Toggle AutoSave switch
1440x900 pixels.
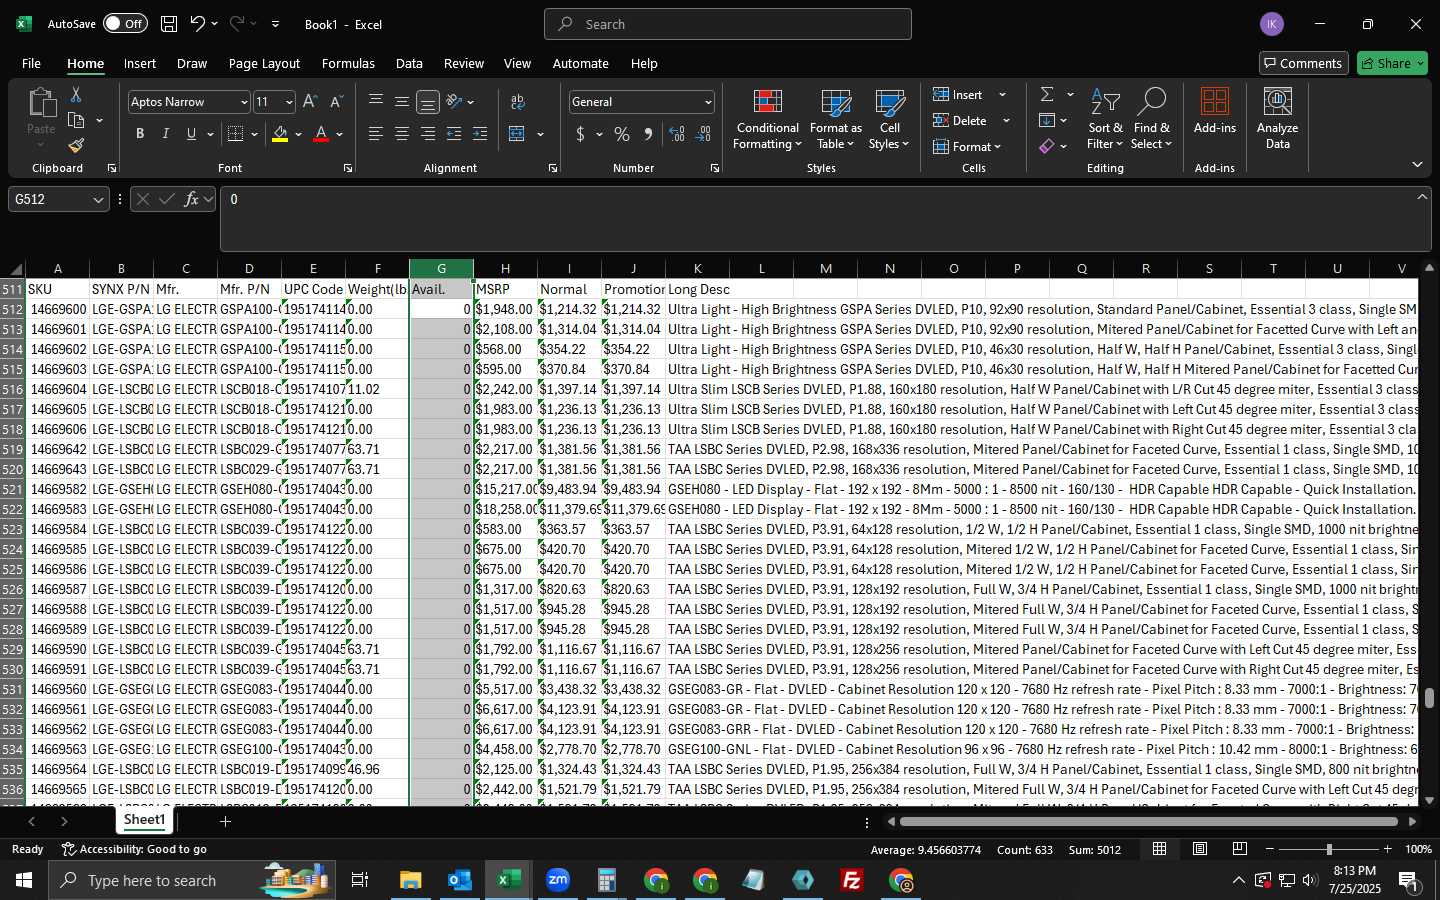point(125,24)
